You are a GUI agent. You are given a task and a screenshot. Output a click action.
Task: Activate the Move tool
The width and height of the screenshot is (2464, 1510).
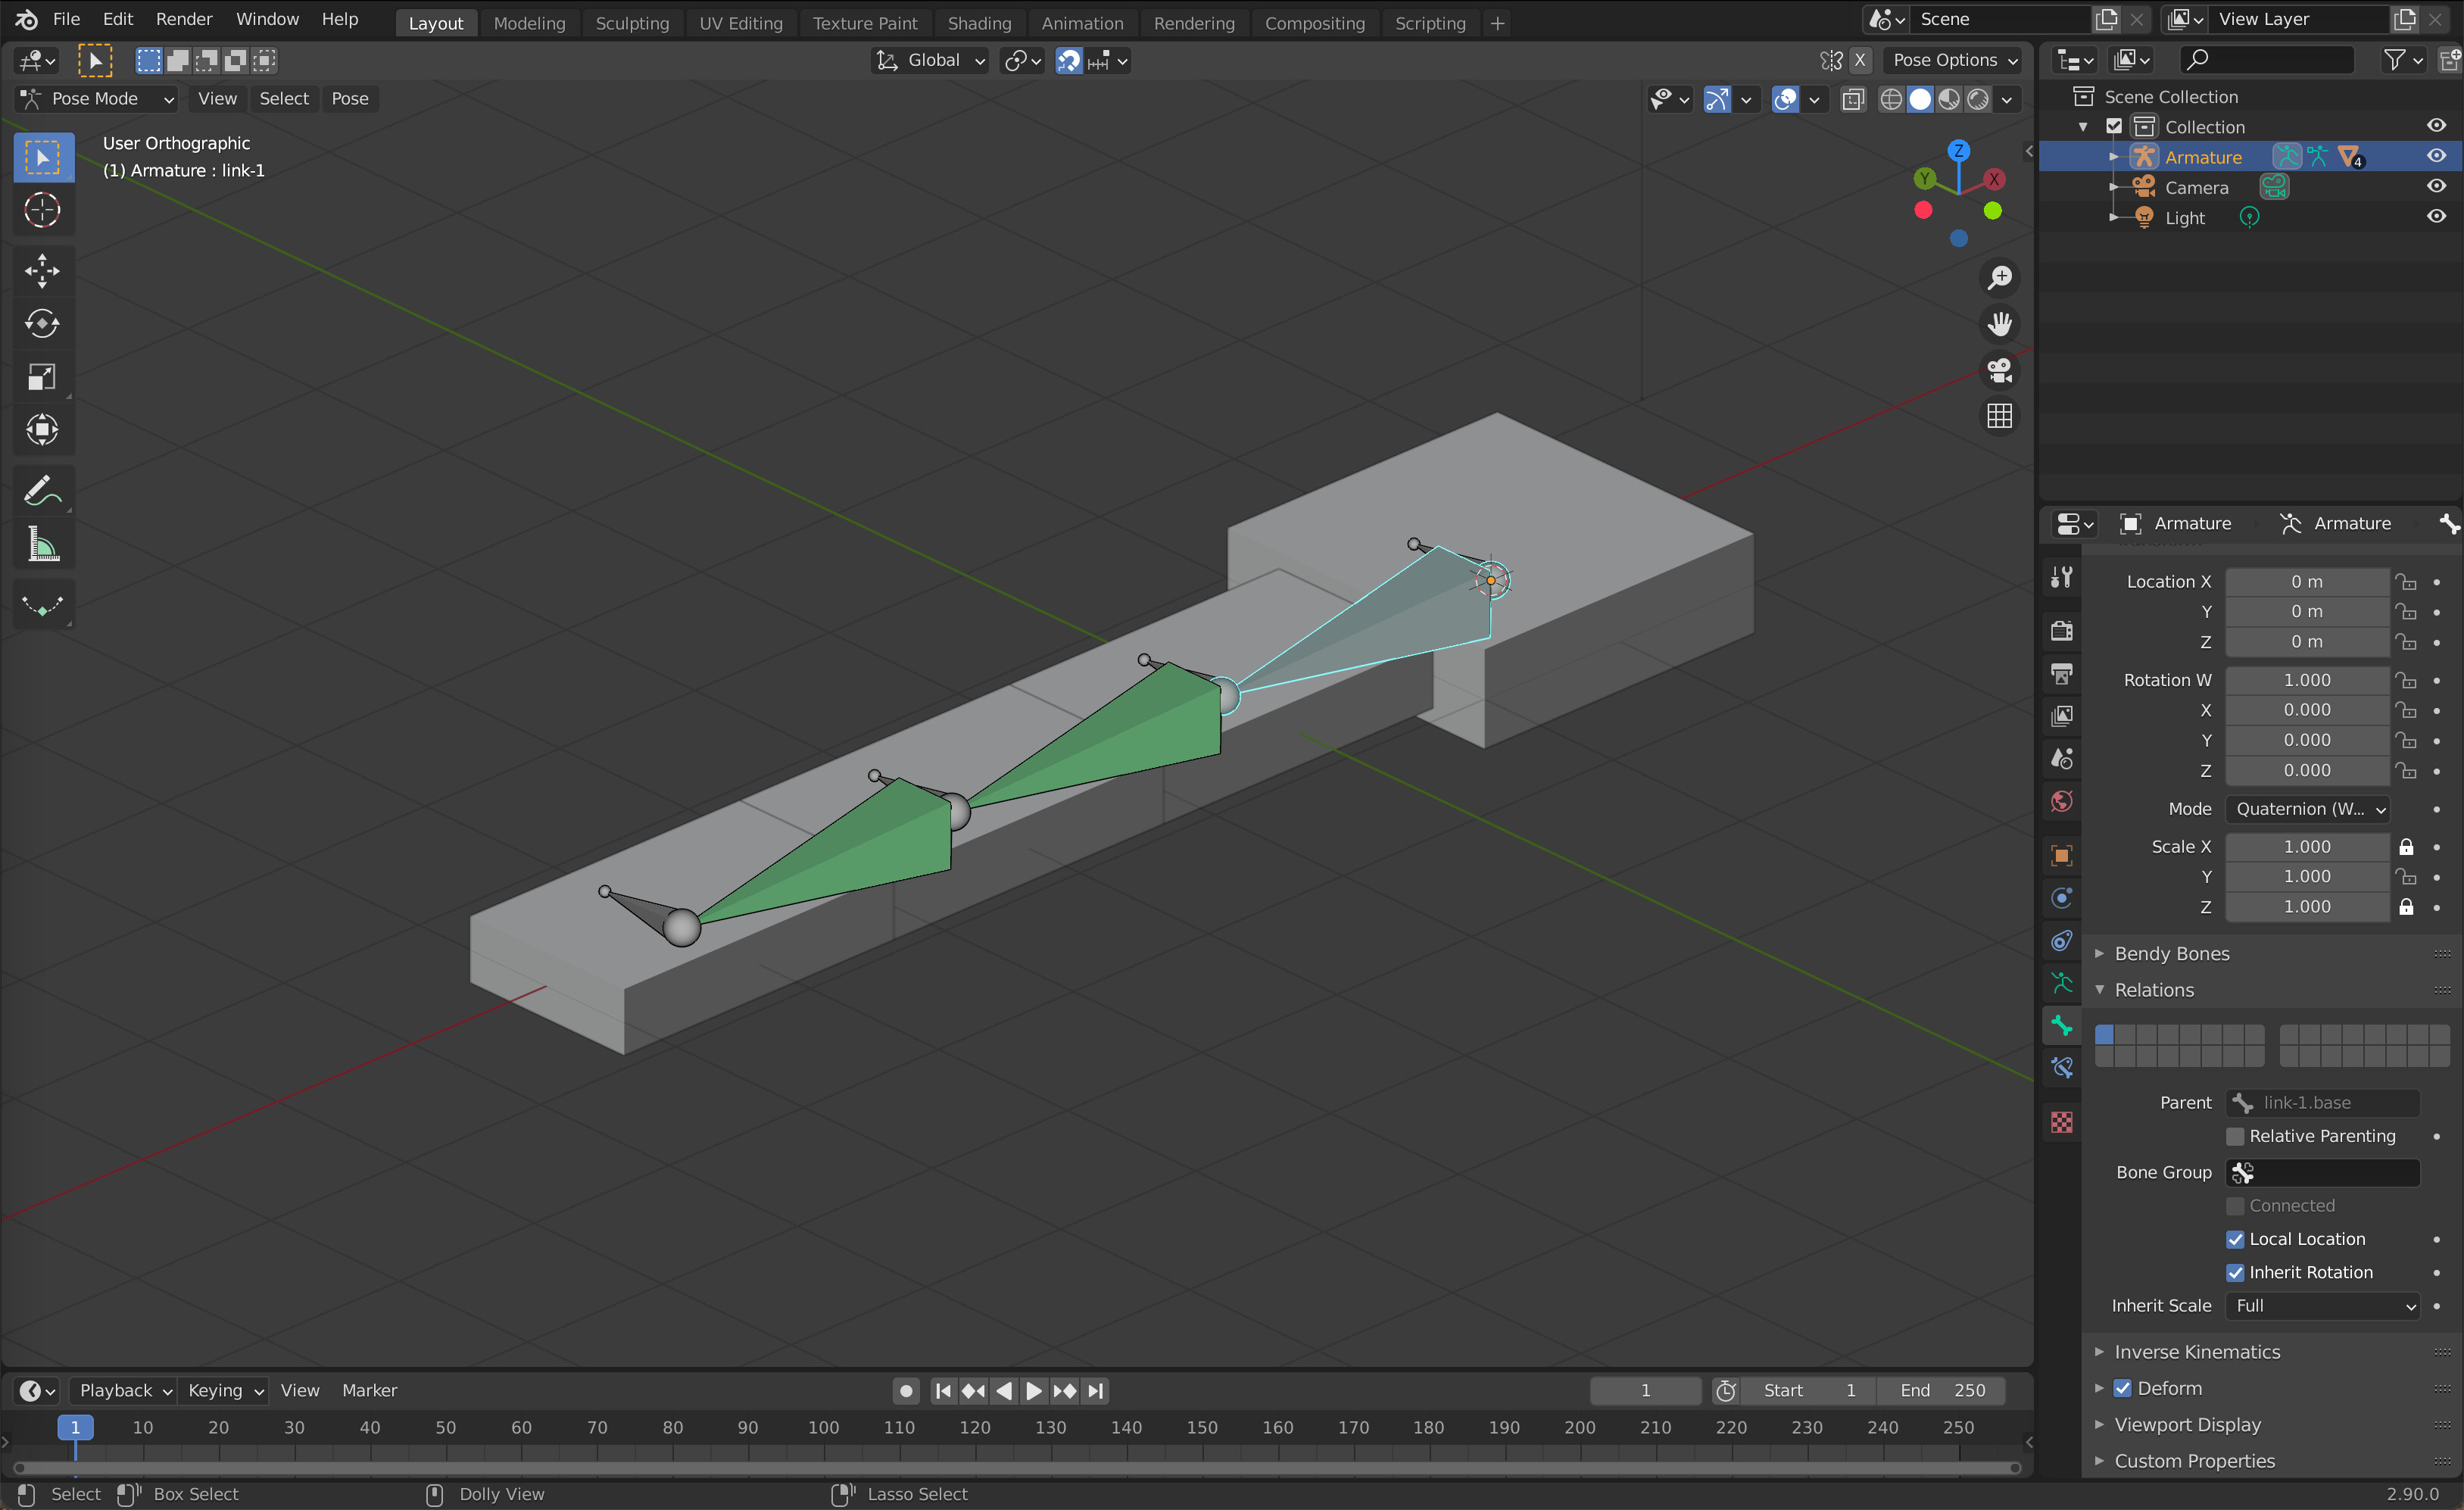pyautogui.click(x=42, y=271)
